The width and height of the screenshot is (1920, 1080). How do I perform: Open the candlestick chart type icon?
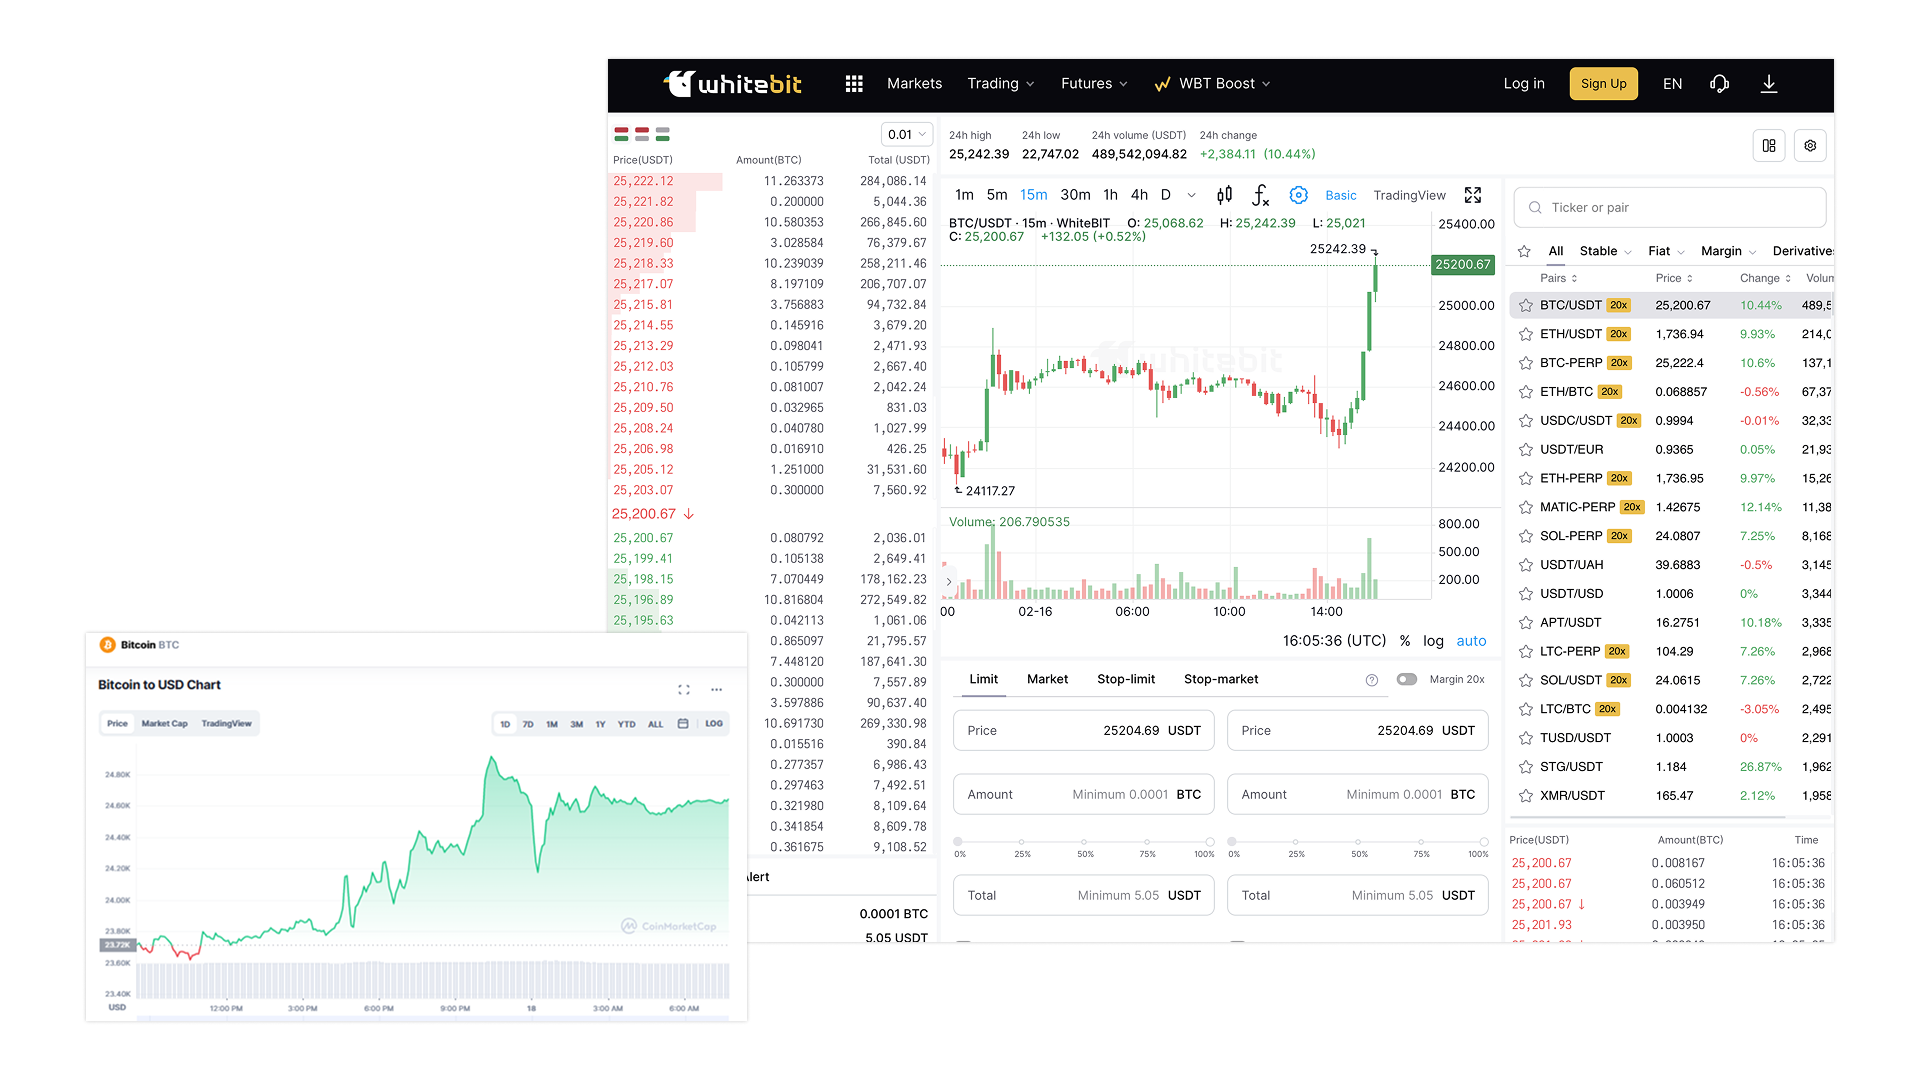[x=1224, y=195]
